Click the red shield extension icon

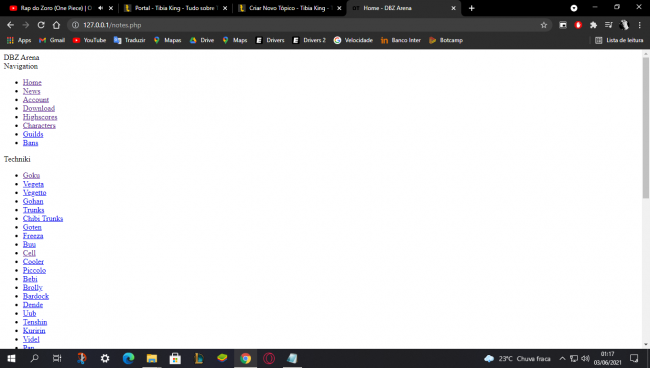coord(578,25)
